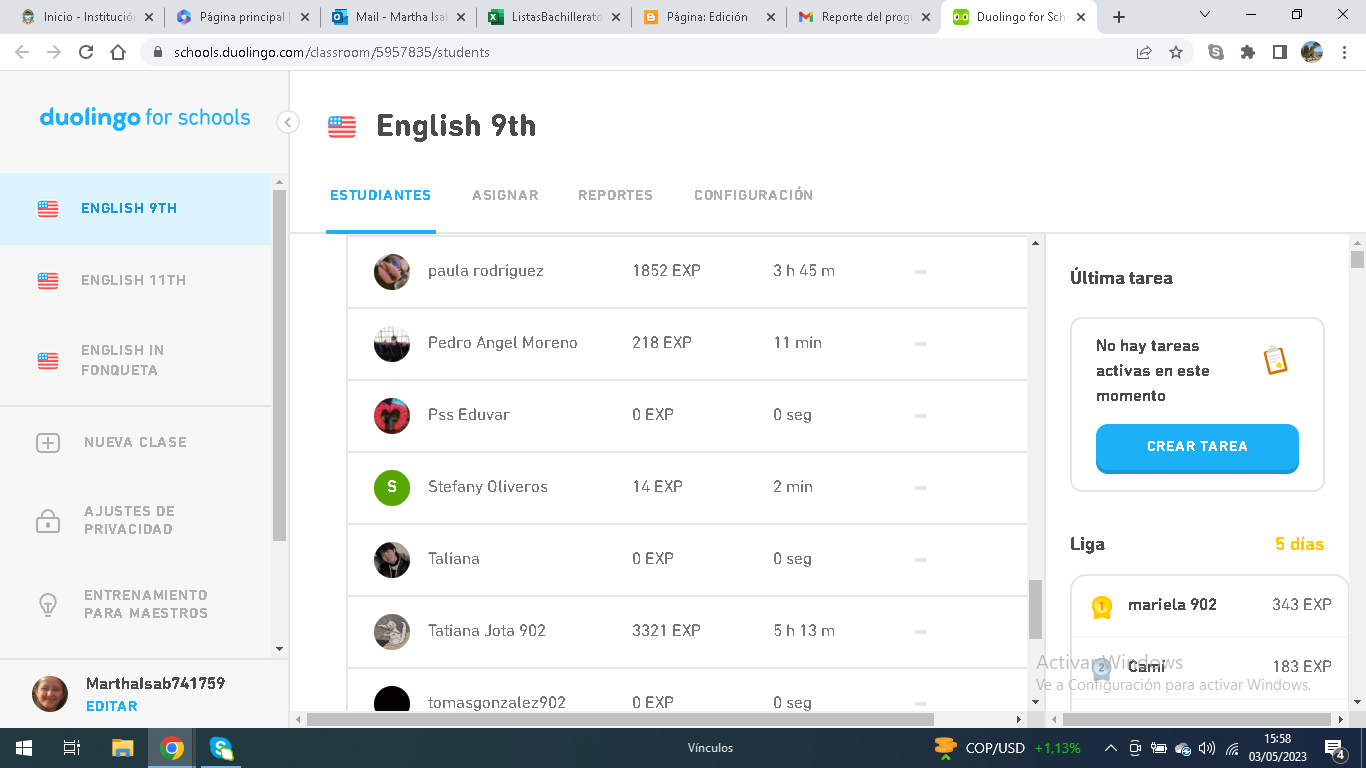The image size is (1366, 768).
Task: Open Skype from the taskbar
Action: [x=221, y=748]
